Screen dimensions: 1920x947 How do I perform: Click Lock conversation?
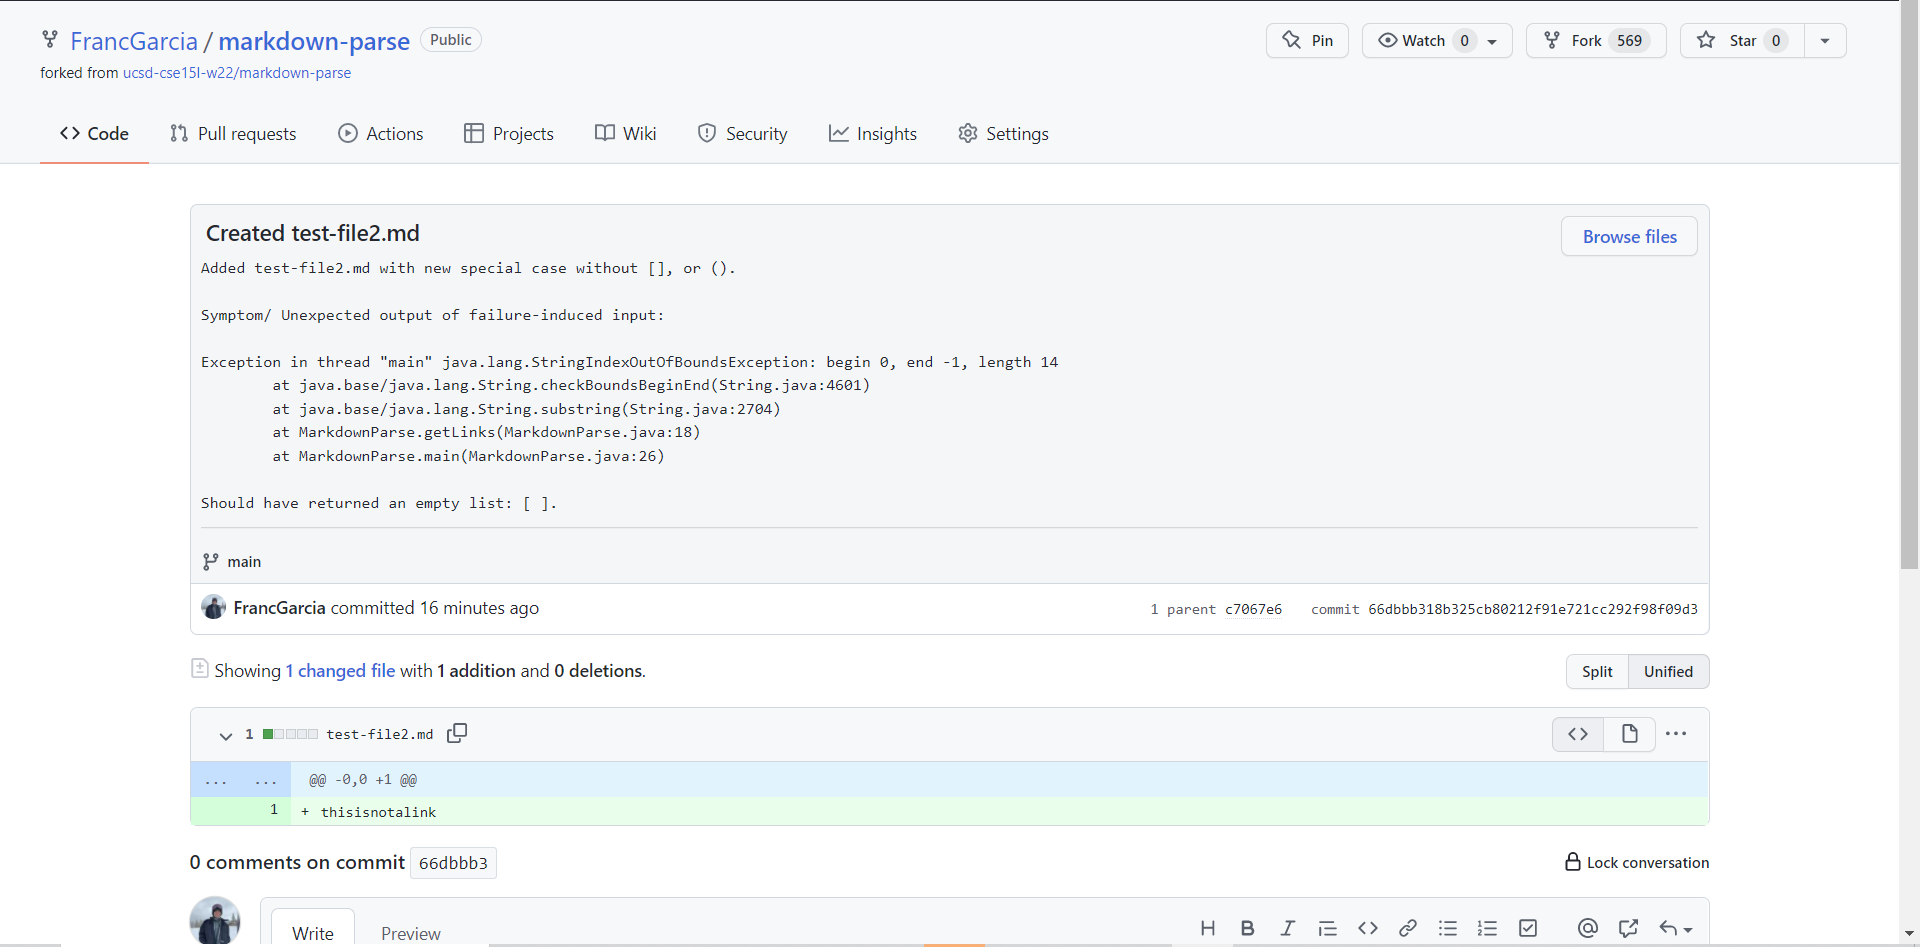coord(1637,862)
